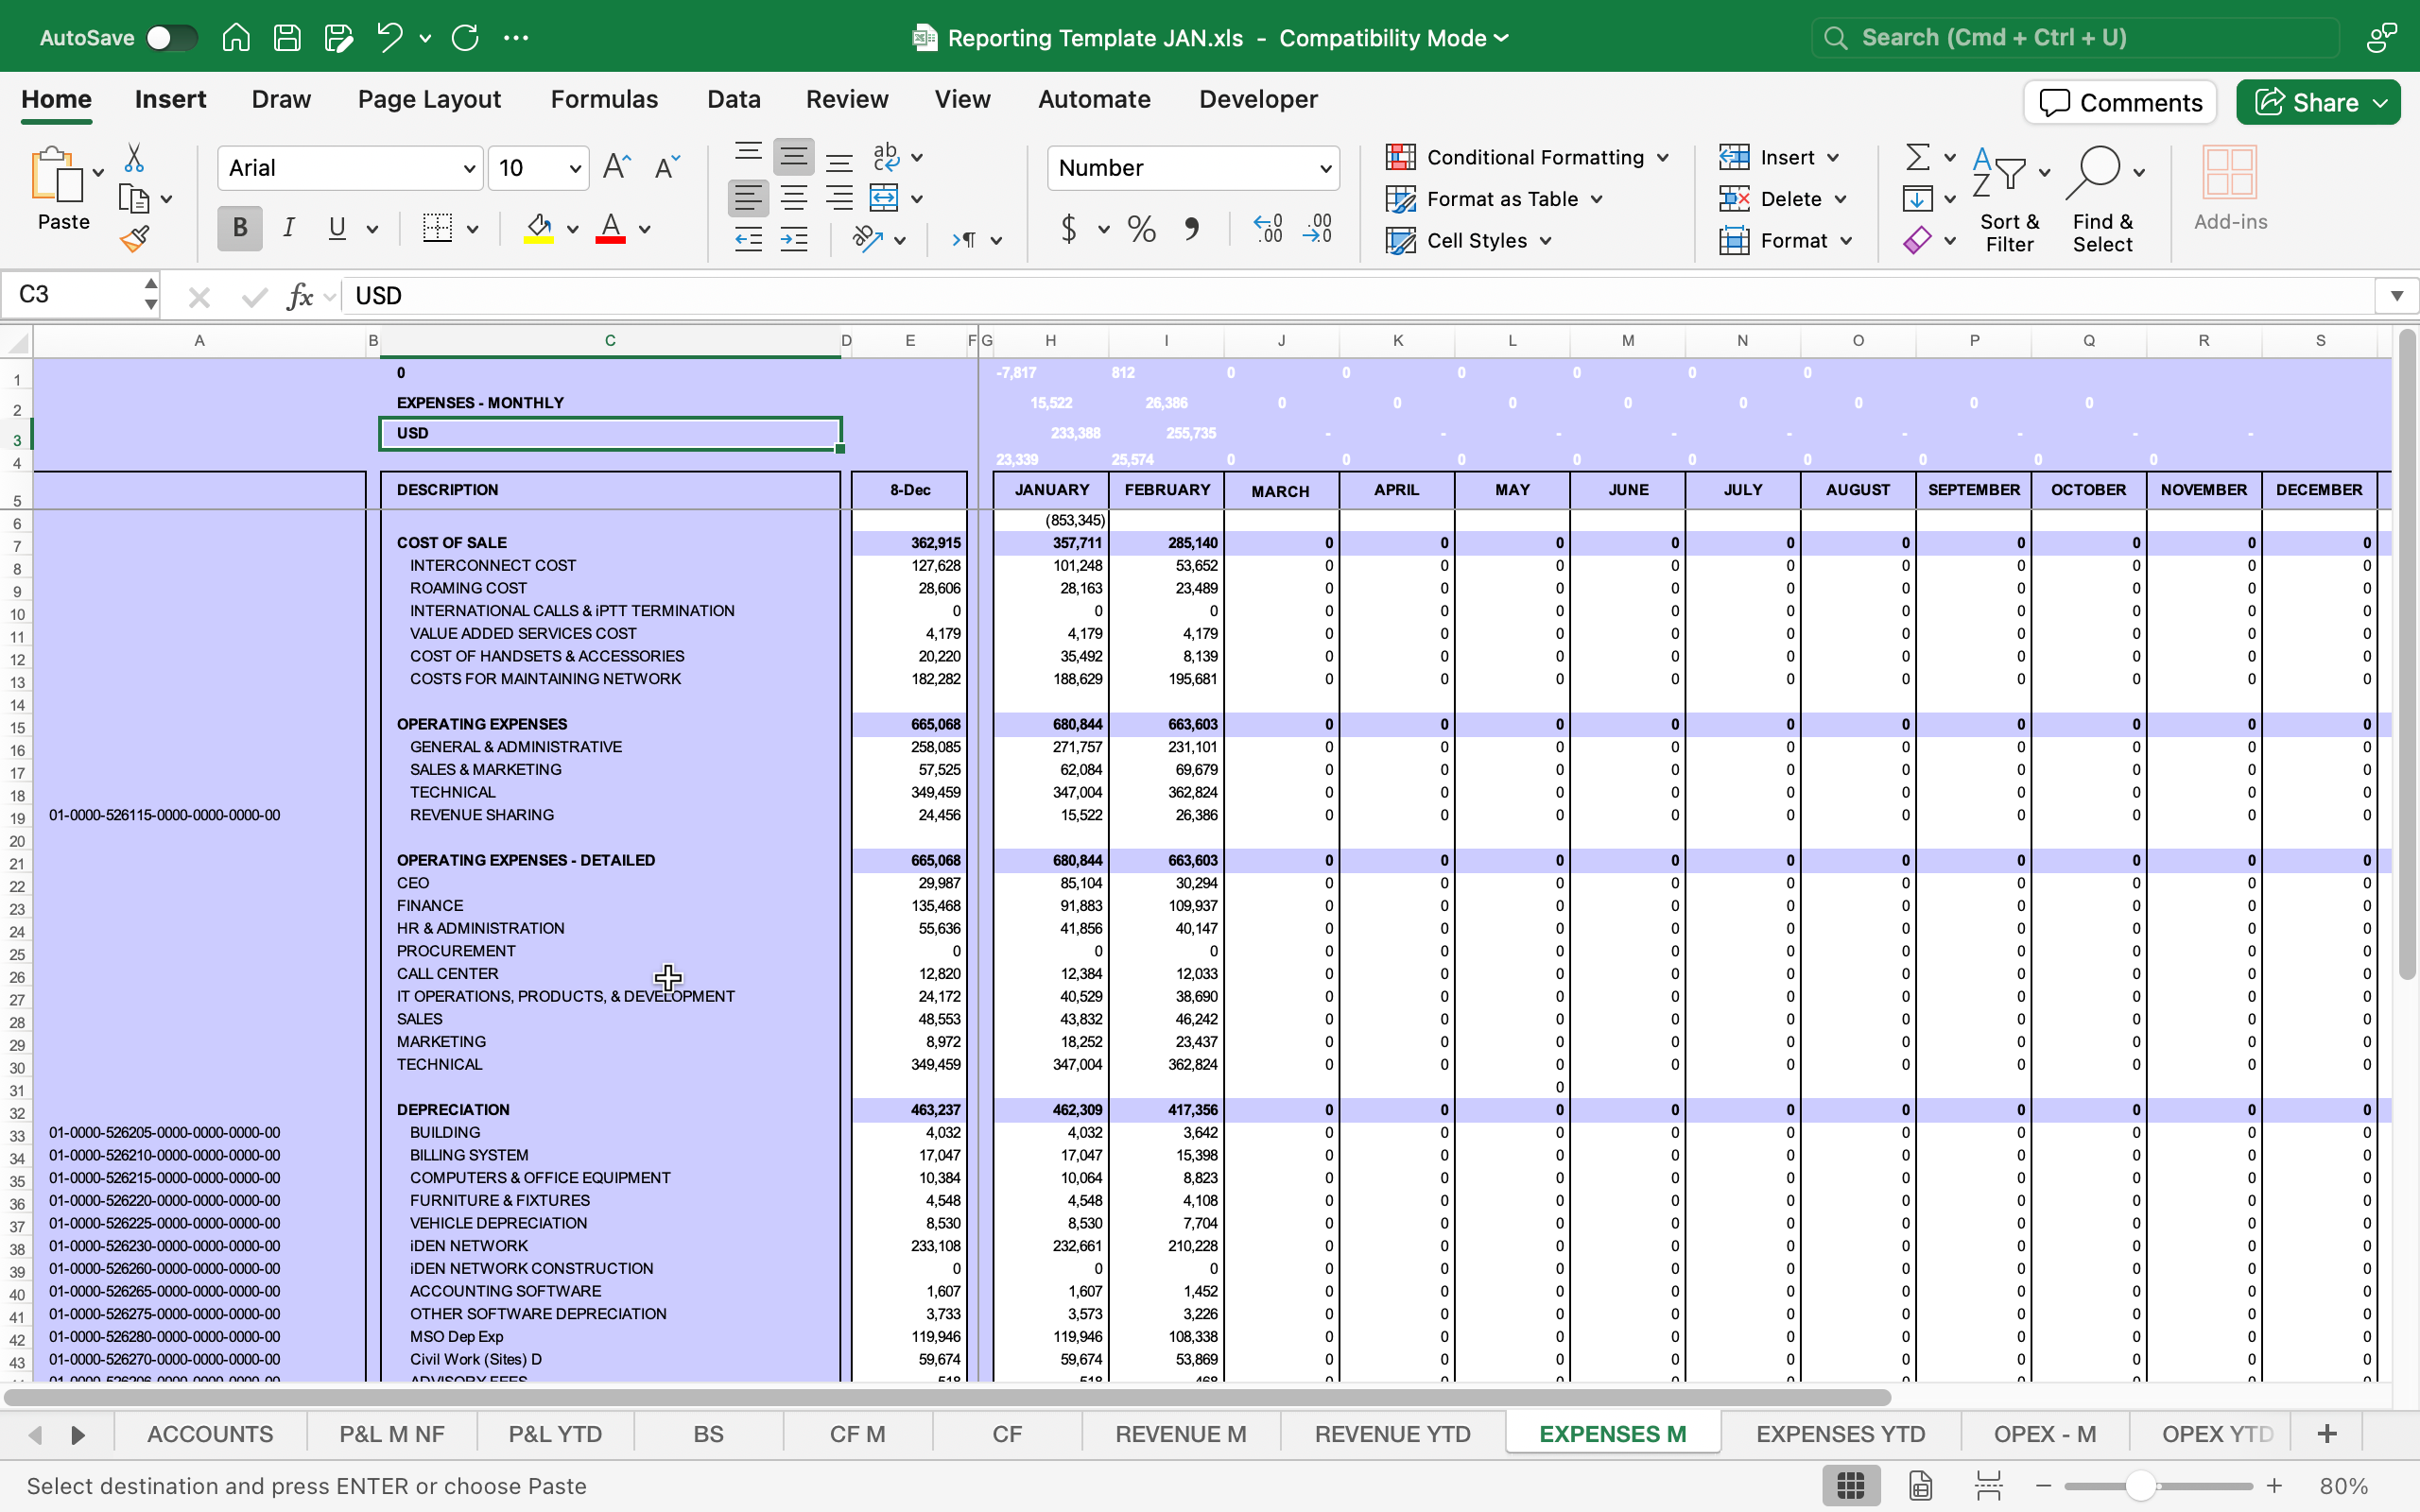Viewport: 2420px width, 1512px height.
Task: Toggle Italic formatting button
Action: 289,229
